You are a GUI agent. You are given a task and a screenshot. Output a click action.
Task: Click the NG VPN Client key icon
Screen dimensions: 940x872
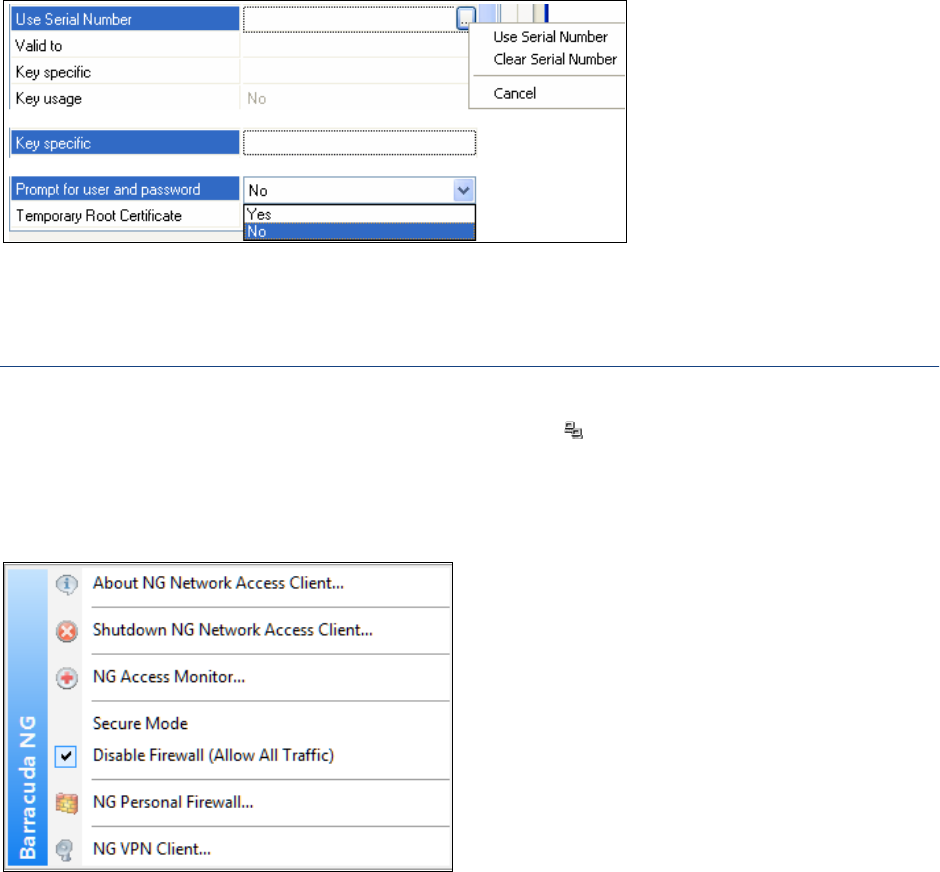[x=65, y=850]
